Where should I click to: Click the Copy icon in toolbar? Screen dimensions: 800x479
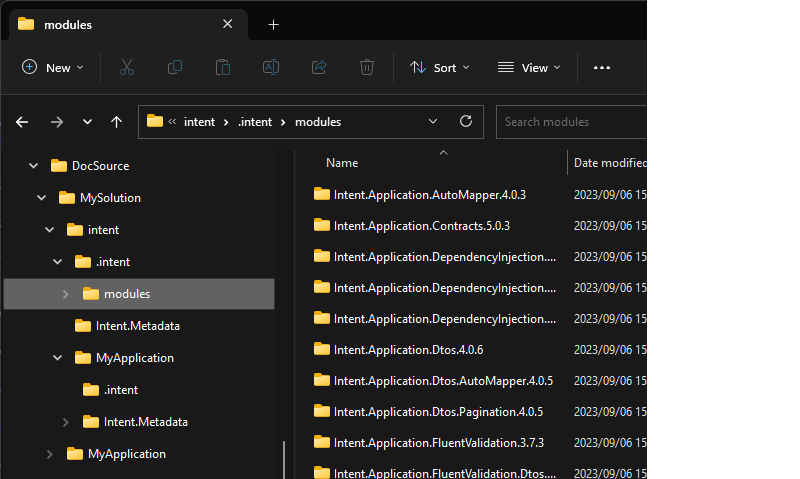point(175,67)
